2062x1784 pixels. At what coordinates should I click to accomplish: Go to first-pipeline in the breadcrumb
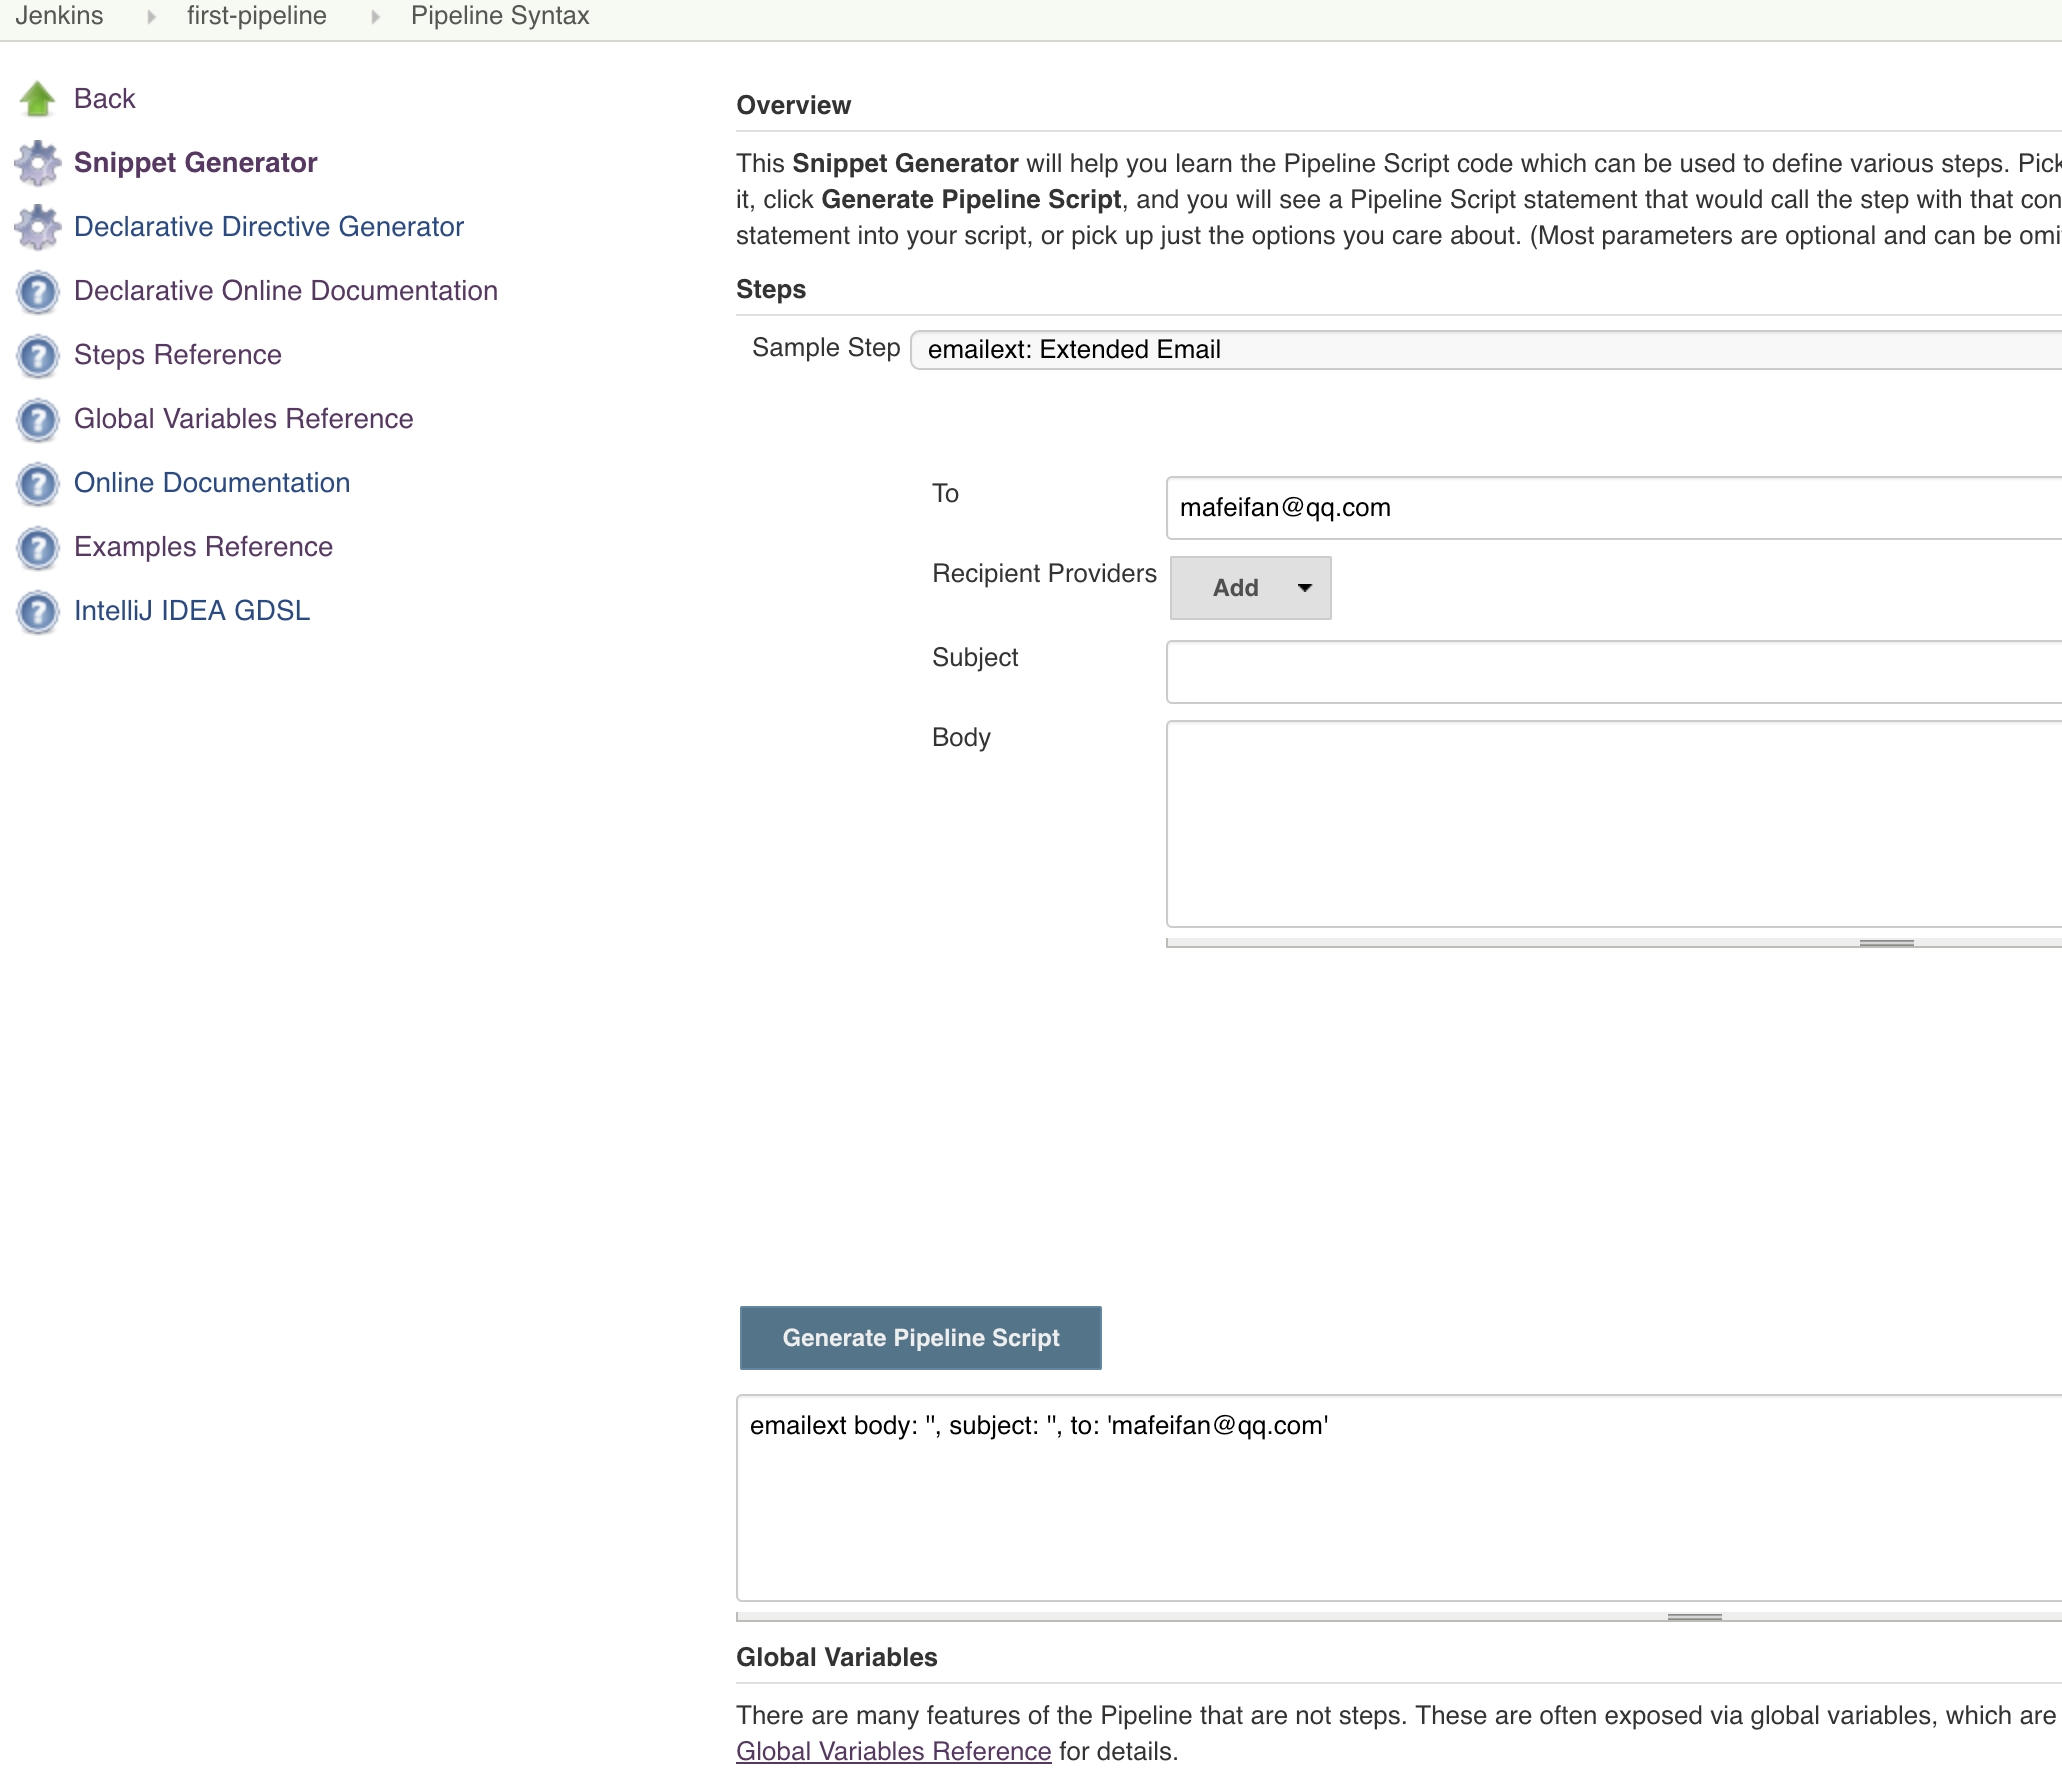[x=256, y=16]
